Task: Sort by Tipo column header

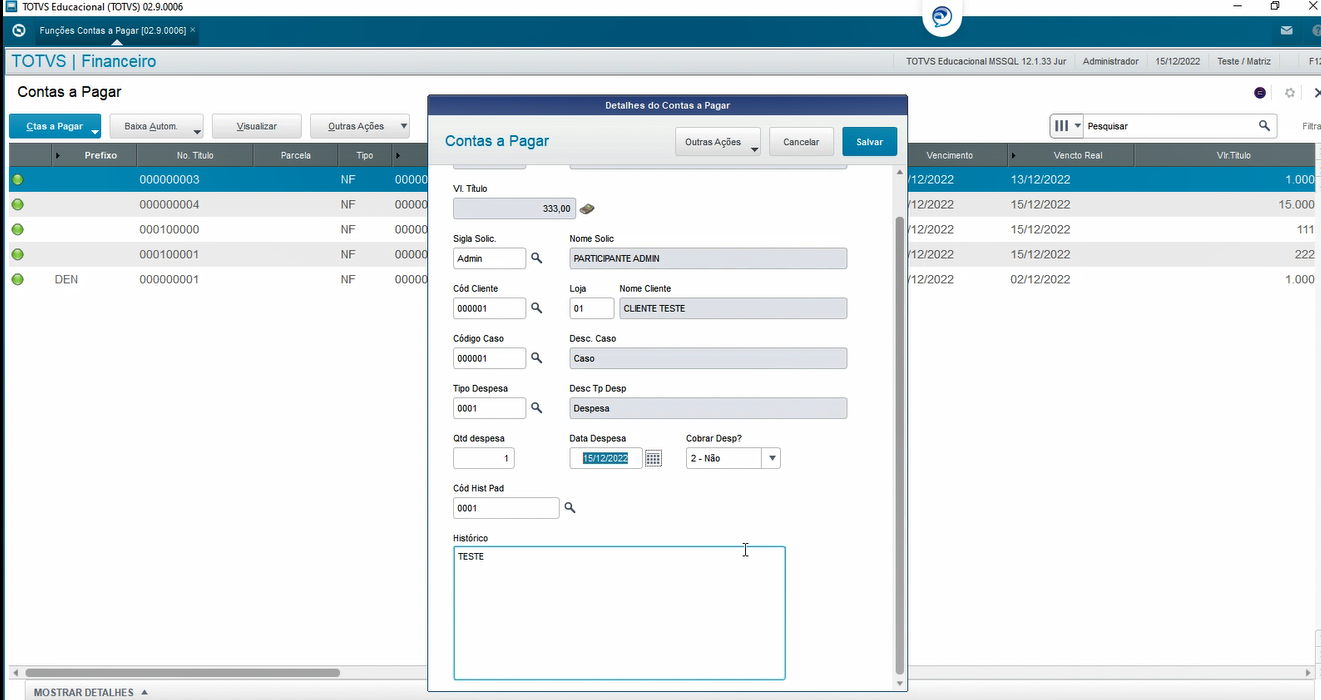Action: [x=365, y=155]
